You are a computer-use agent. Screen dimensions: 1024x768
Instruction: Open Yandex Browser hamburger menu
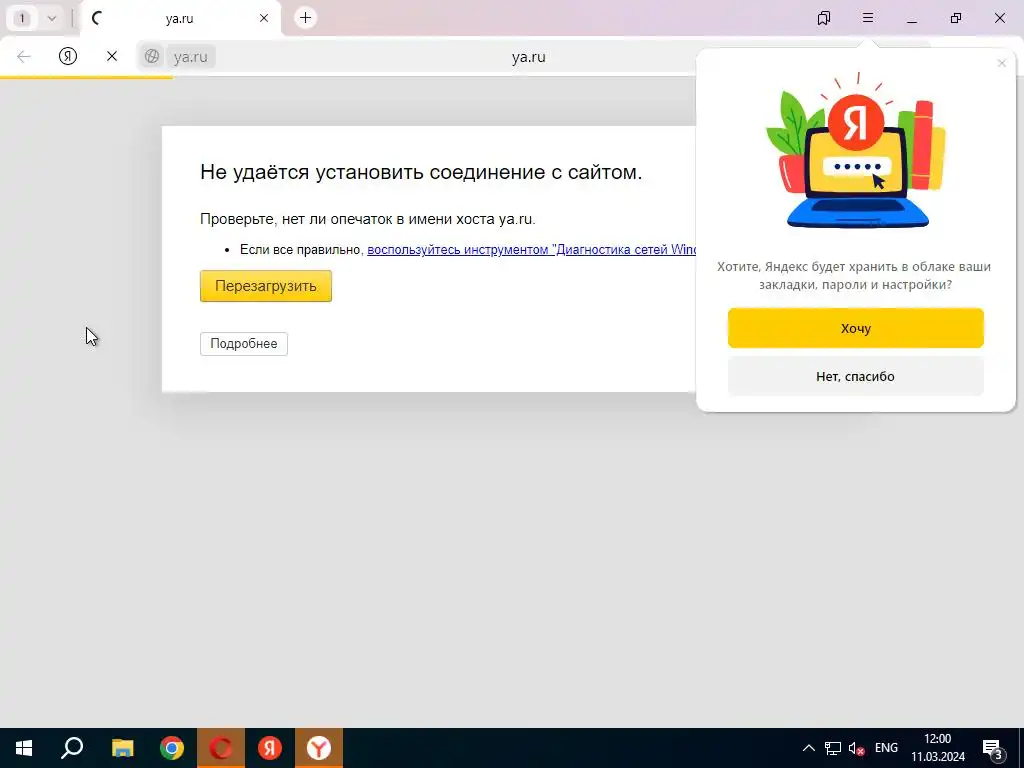pos(868,18)
